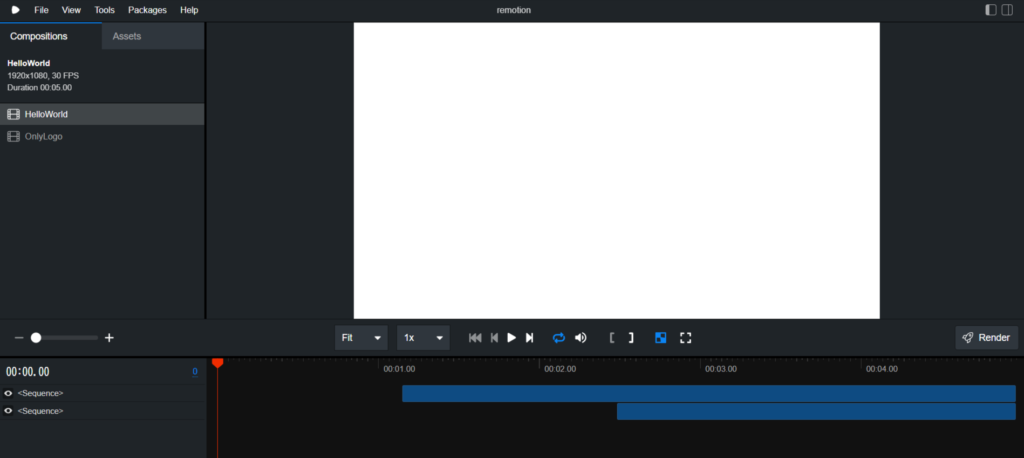The width and height of the screenshot is (1024, 458).
Task: Select the OnlyLogo composition
Action: pyautogui.click(x=44, y=136)
